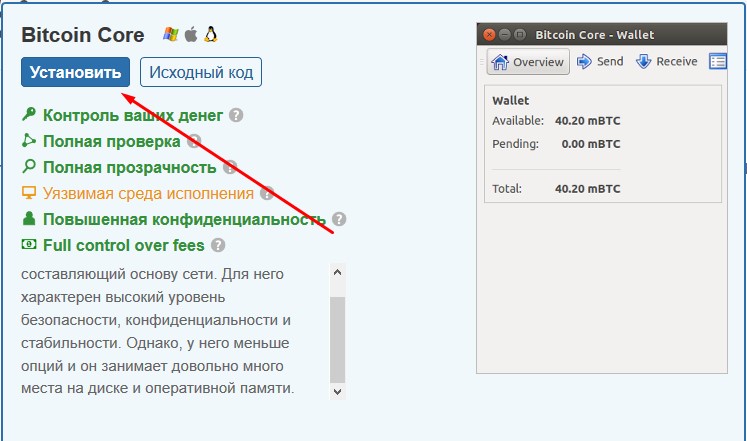Click the Full control over fees text
747x441 pixels.
click(123, 245)
